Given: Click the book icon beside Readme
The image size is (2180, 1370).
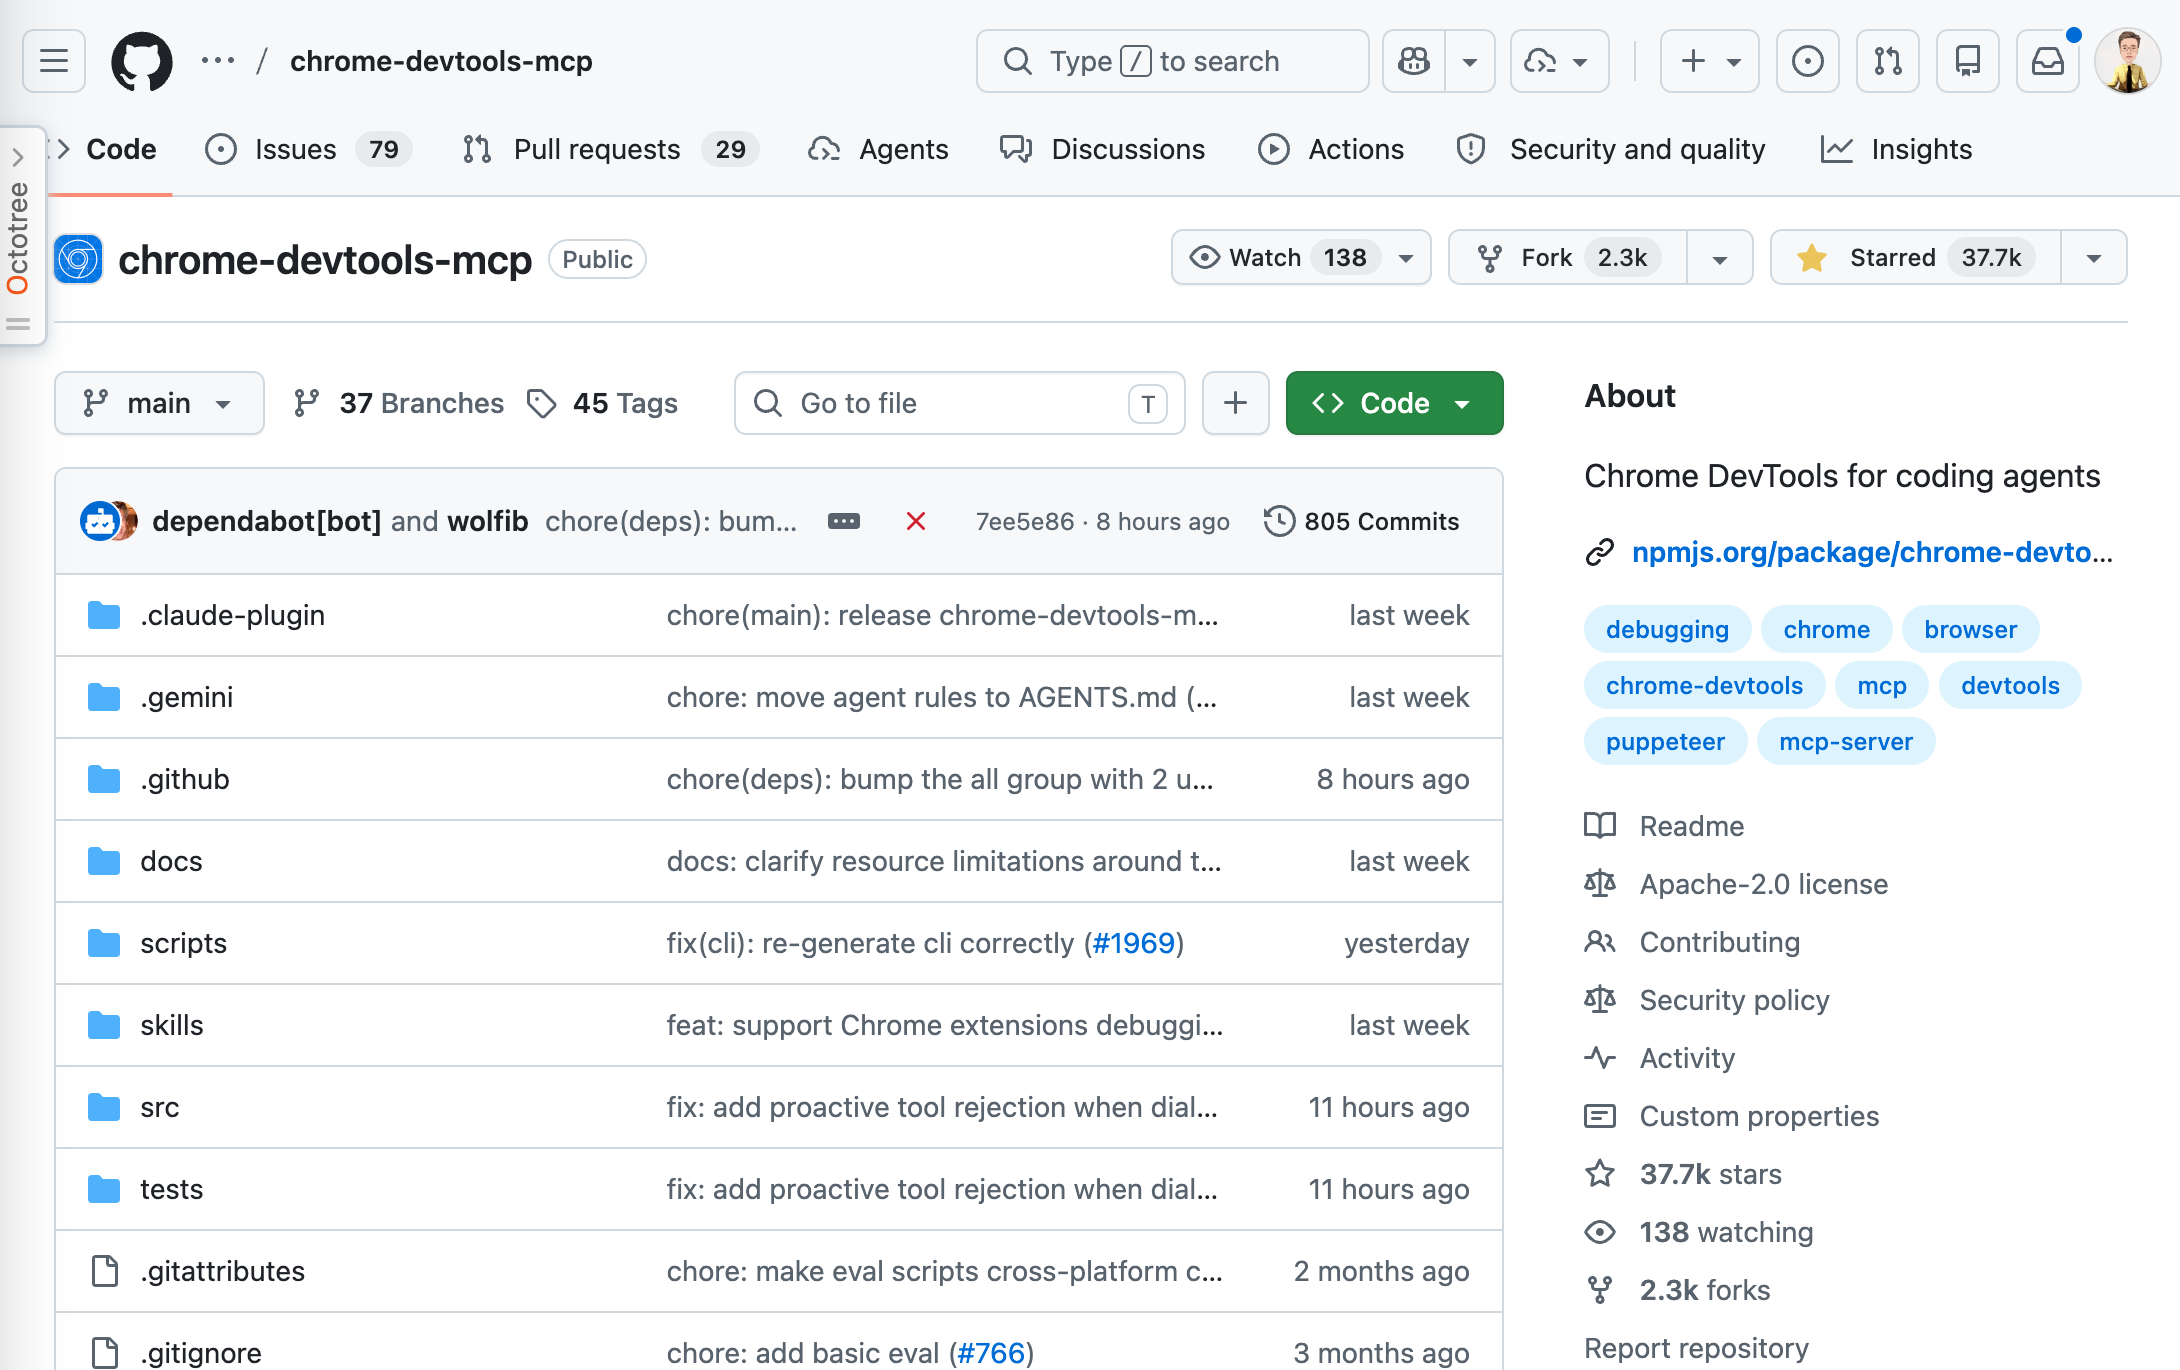Looking at the screenshot, I should click(x=1600, y=826).
